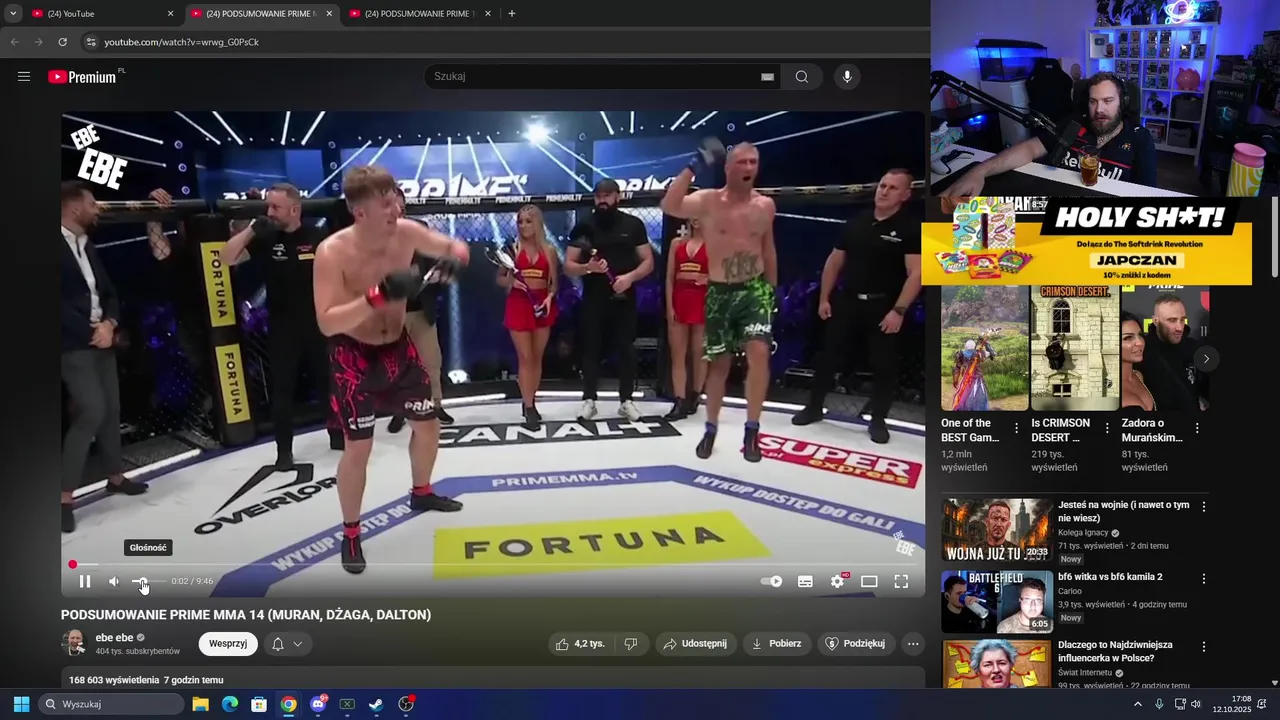Open options for 'bf6 witka vs bf6 kamila 2'

click(1204, 579)
